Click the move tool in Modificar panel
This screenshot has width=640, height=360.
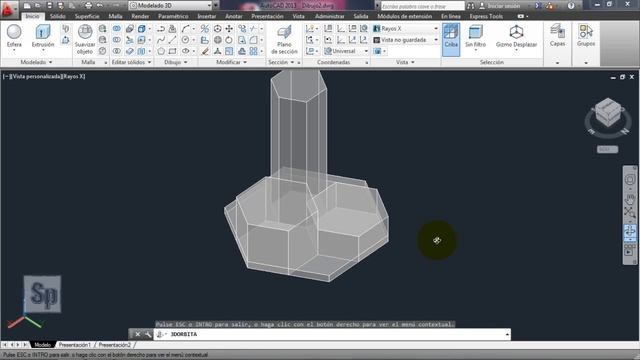click(x=229, y=29)
